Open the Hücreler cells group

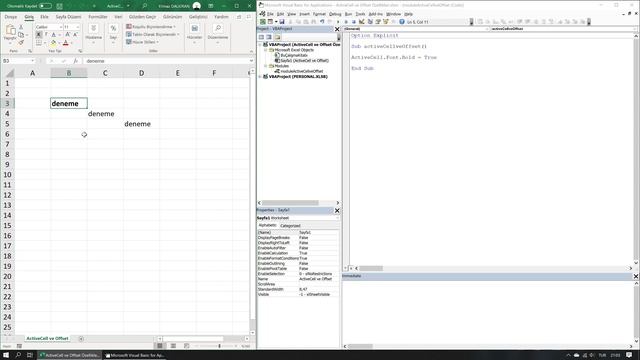coord(194,33)
